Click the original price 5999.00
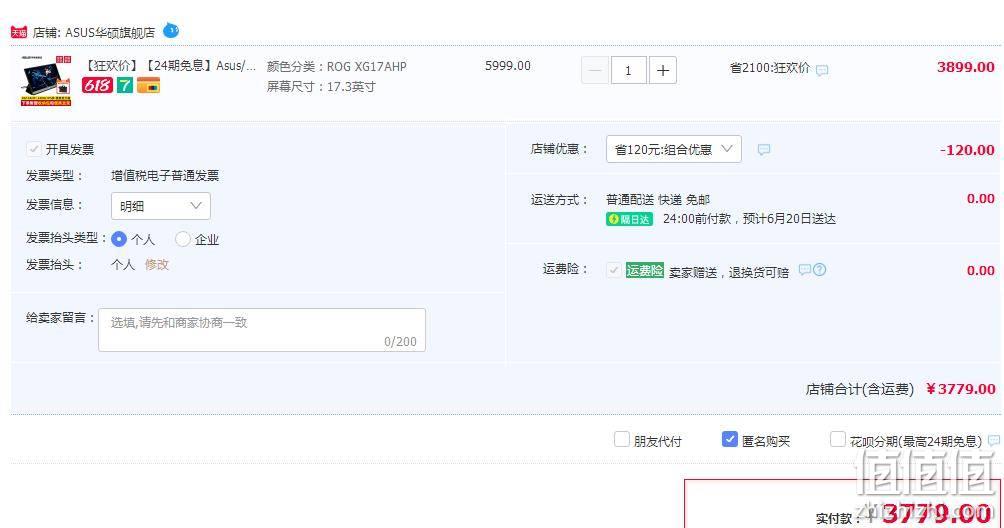 click(508, 65)
